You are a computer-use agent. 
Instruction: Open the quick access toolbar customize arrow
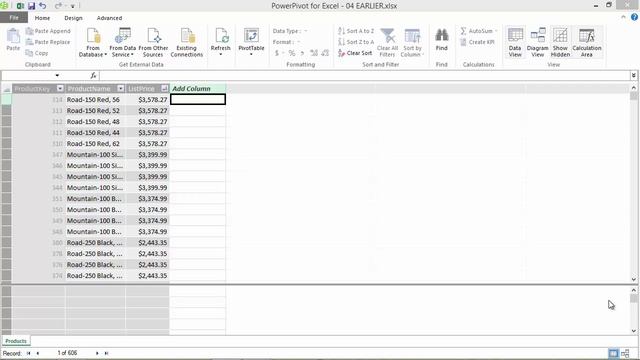(73, 6)
